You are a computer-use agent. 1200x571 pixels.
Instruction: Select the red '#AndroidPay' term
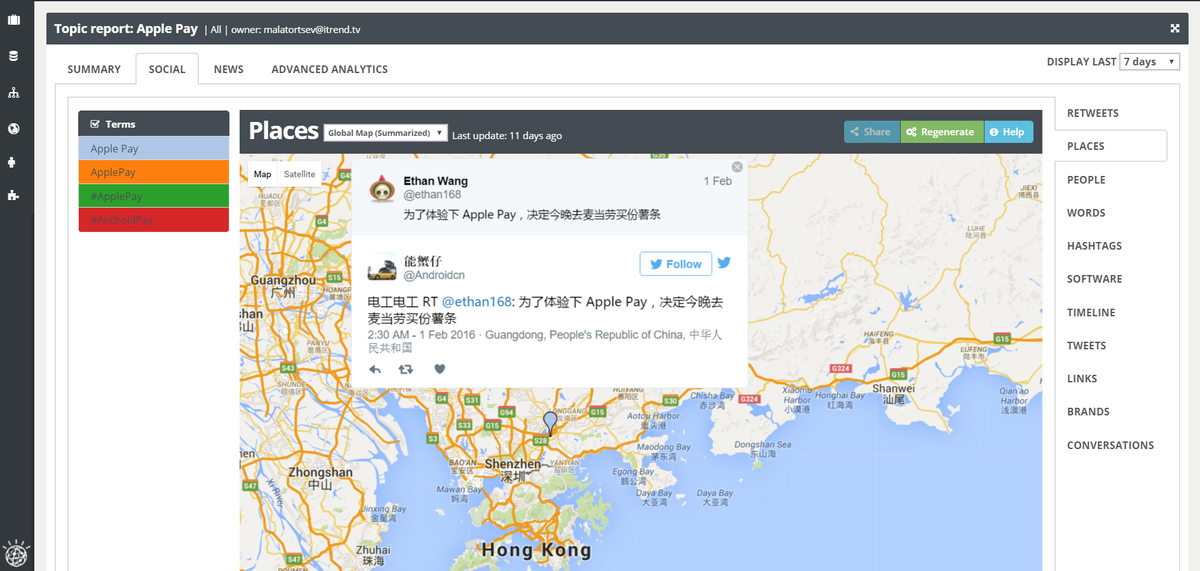click(x=154, y=220)
